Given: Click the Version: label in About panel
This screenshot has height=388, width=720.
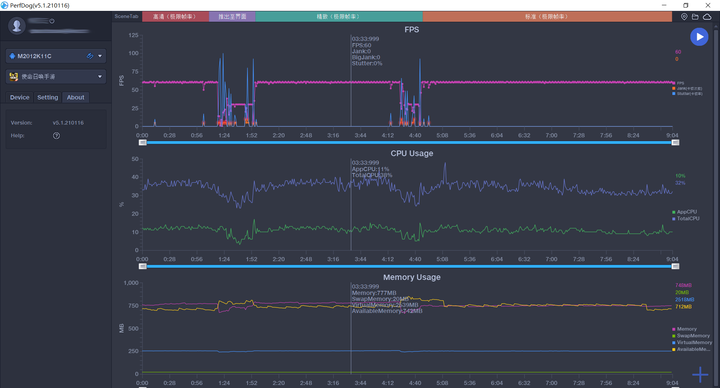Looking at the screenshot, I should [22, 123].
